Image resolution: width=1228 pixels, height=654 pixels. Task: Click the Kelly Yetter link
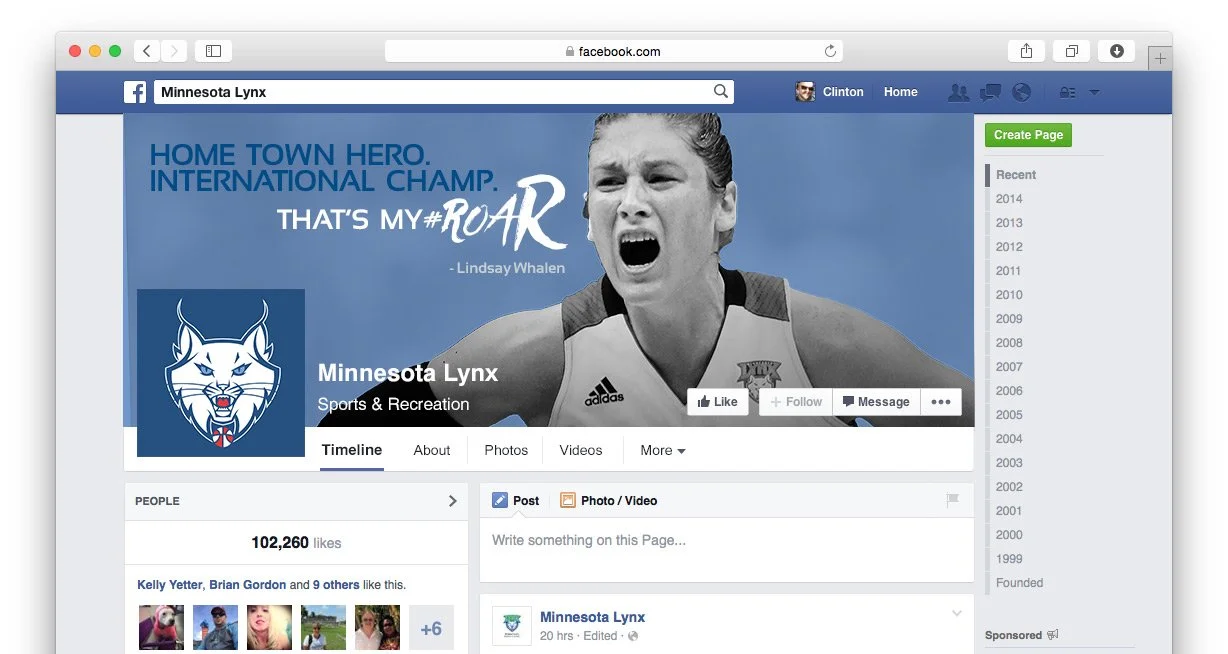tap(169, 585)
